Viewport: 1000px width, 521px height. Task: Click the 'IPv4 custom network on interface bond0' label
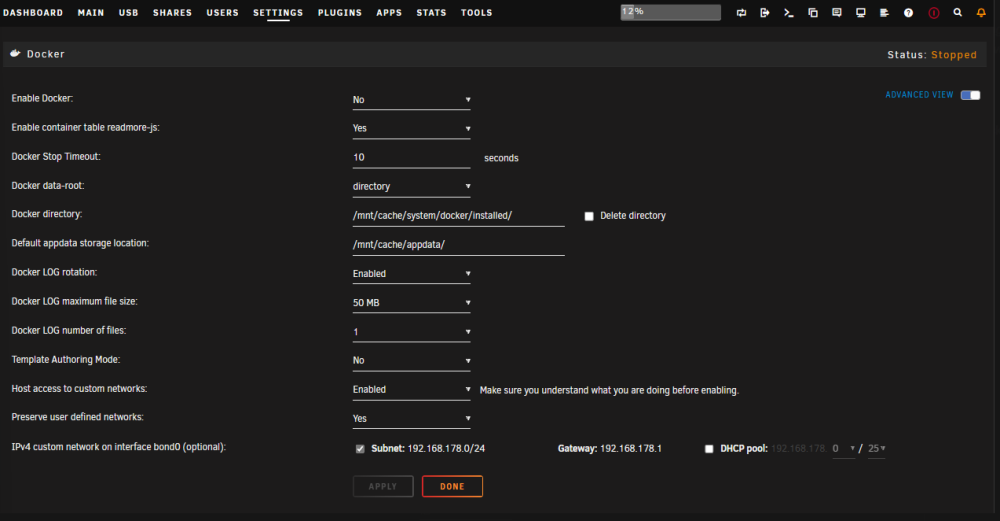pyautogui.click(x=119, y=447)
